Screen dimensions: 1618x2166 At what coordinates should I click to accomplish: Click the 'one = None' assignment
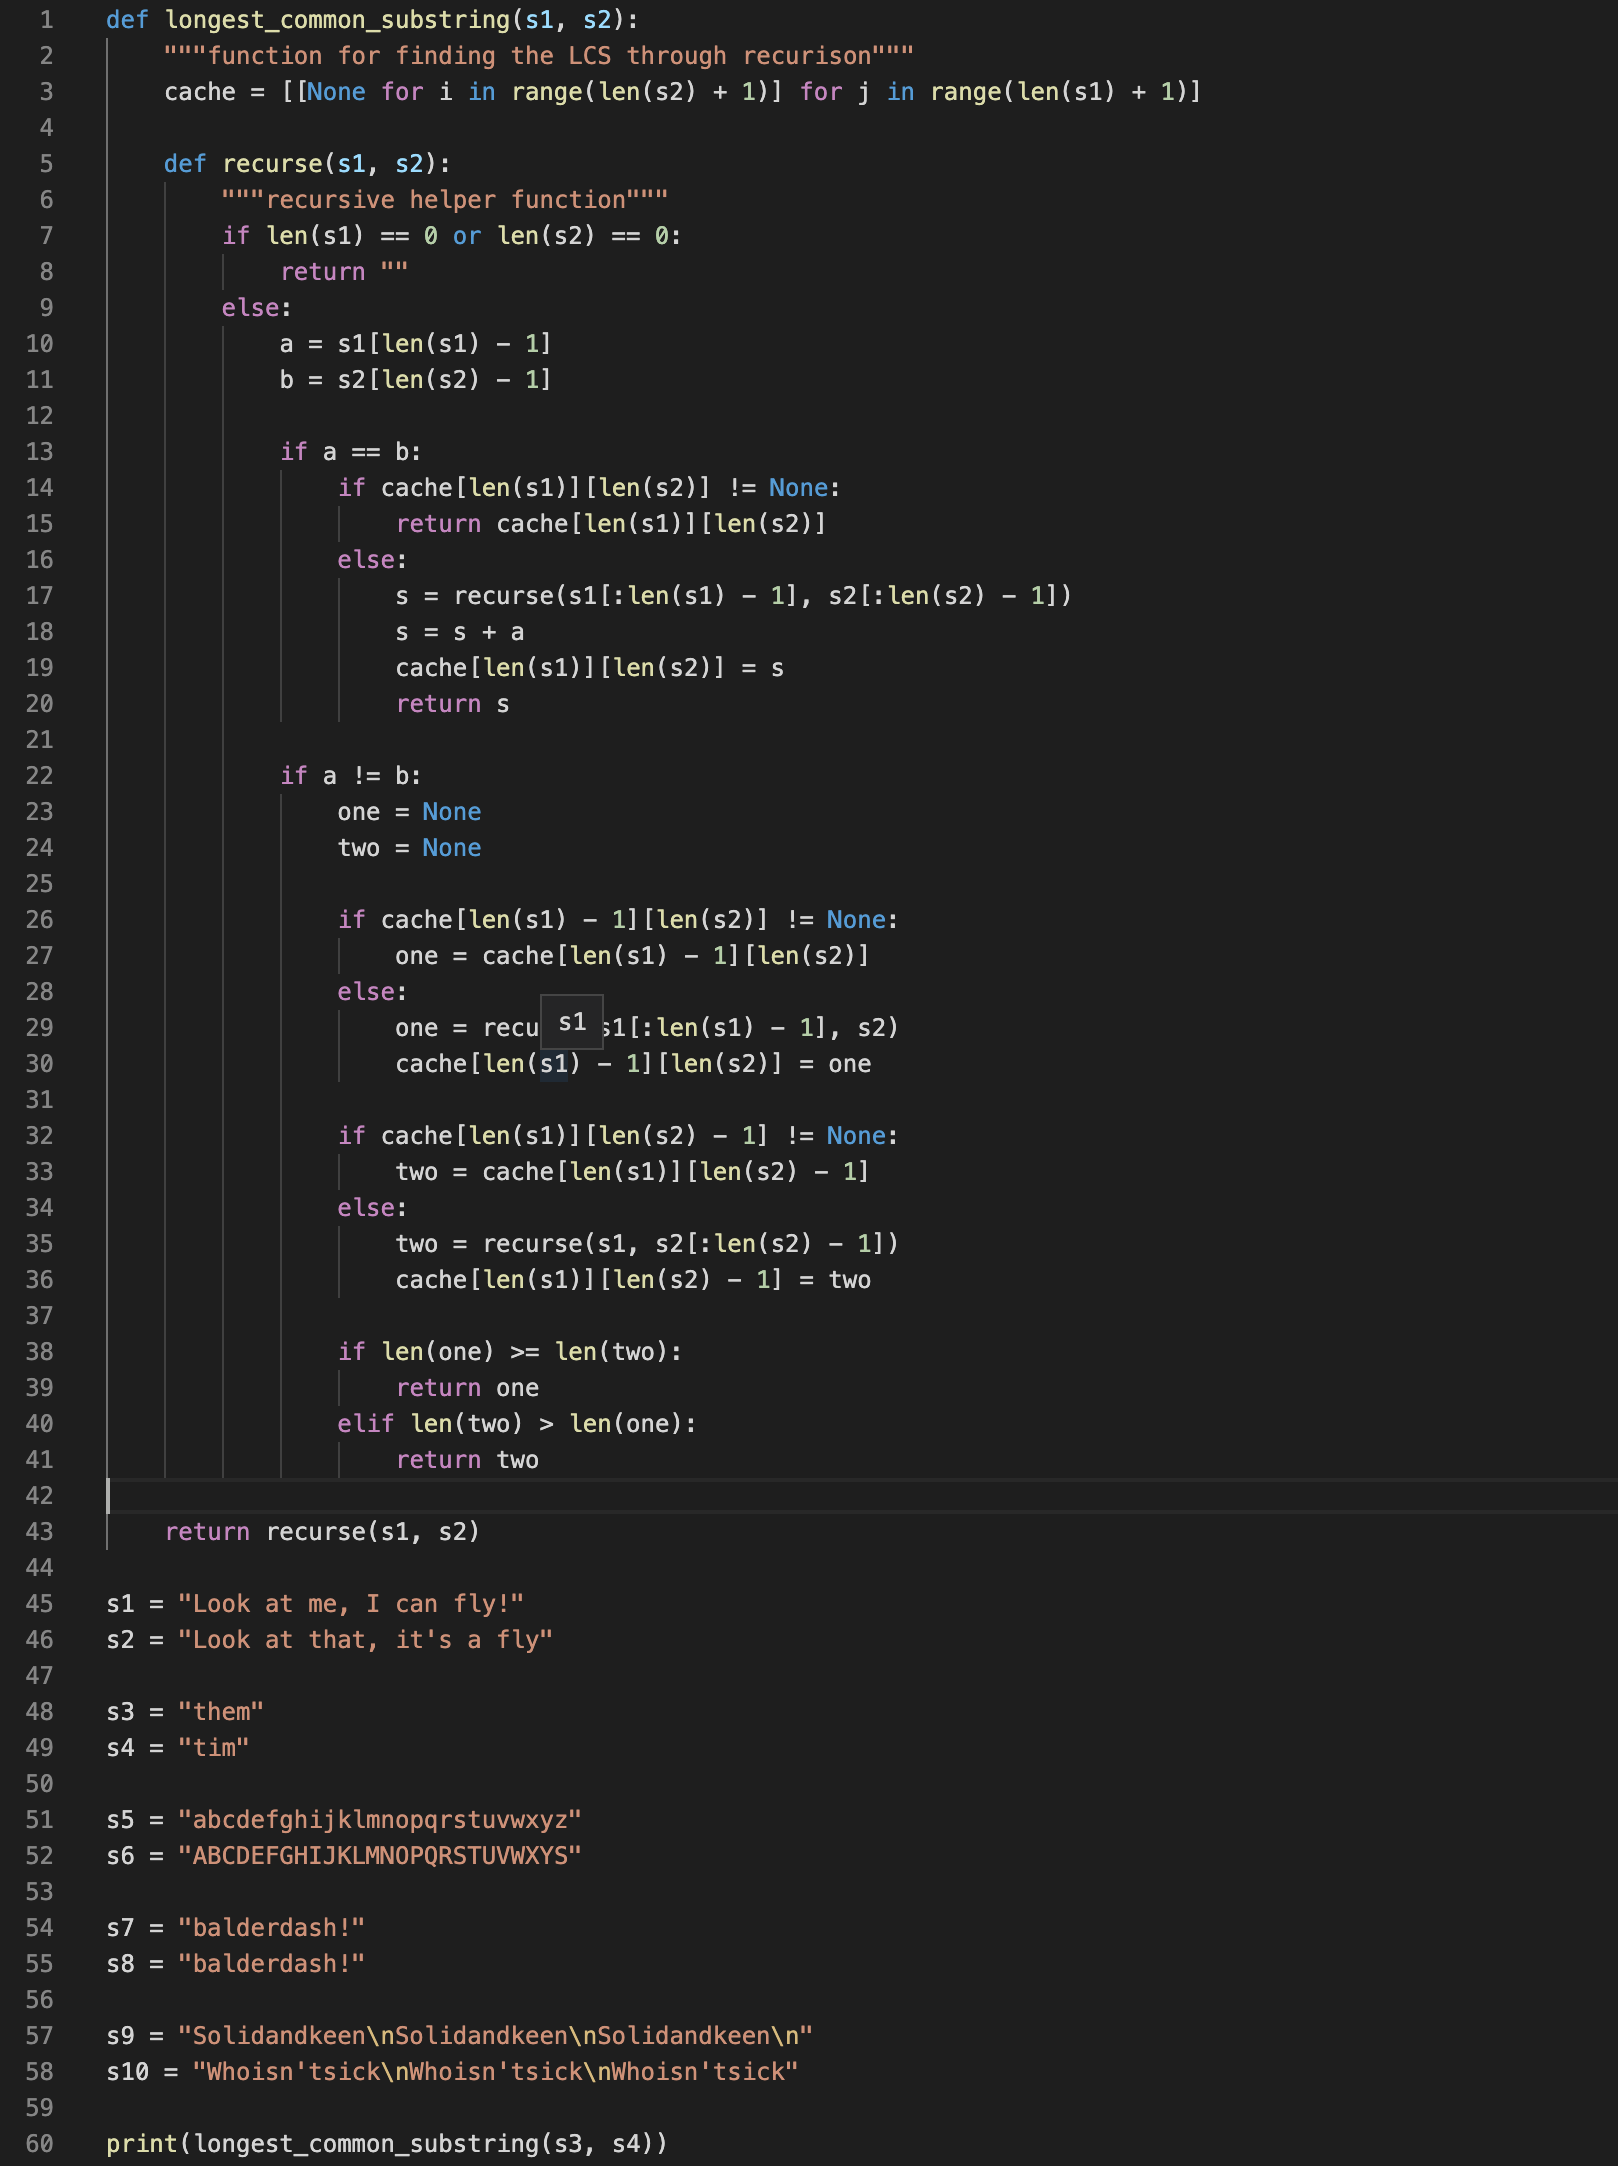[x=409, y=812]
